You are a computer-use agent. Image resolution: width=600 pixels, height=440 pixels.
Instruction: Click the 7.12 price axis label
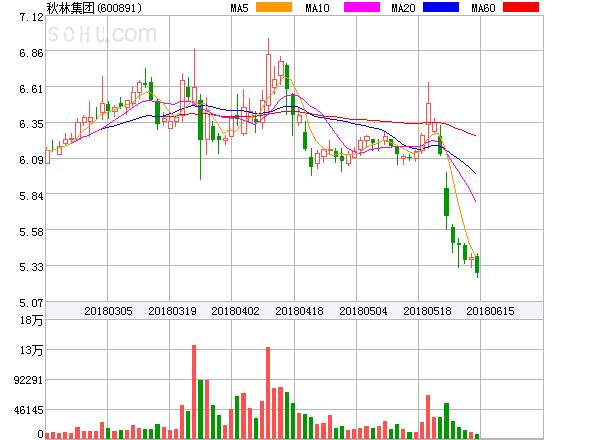(31, 17)
